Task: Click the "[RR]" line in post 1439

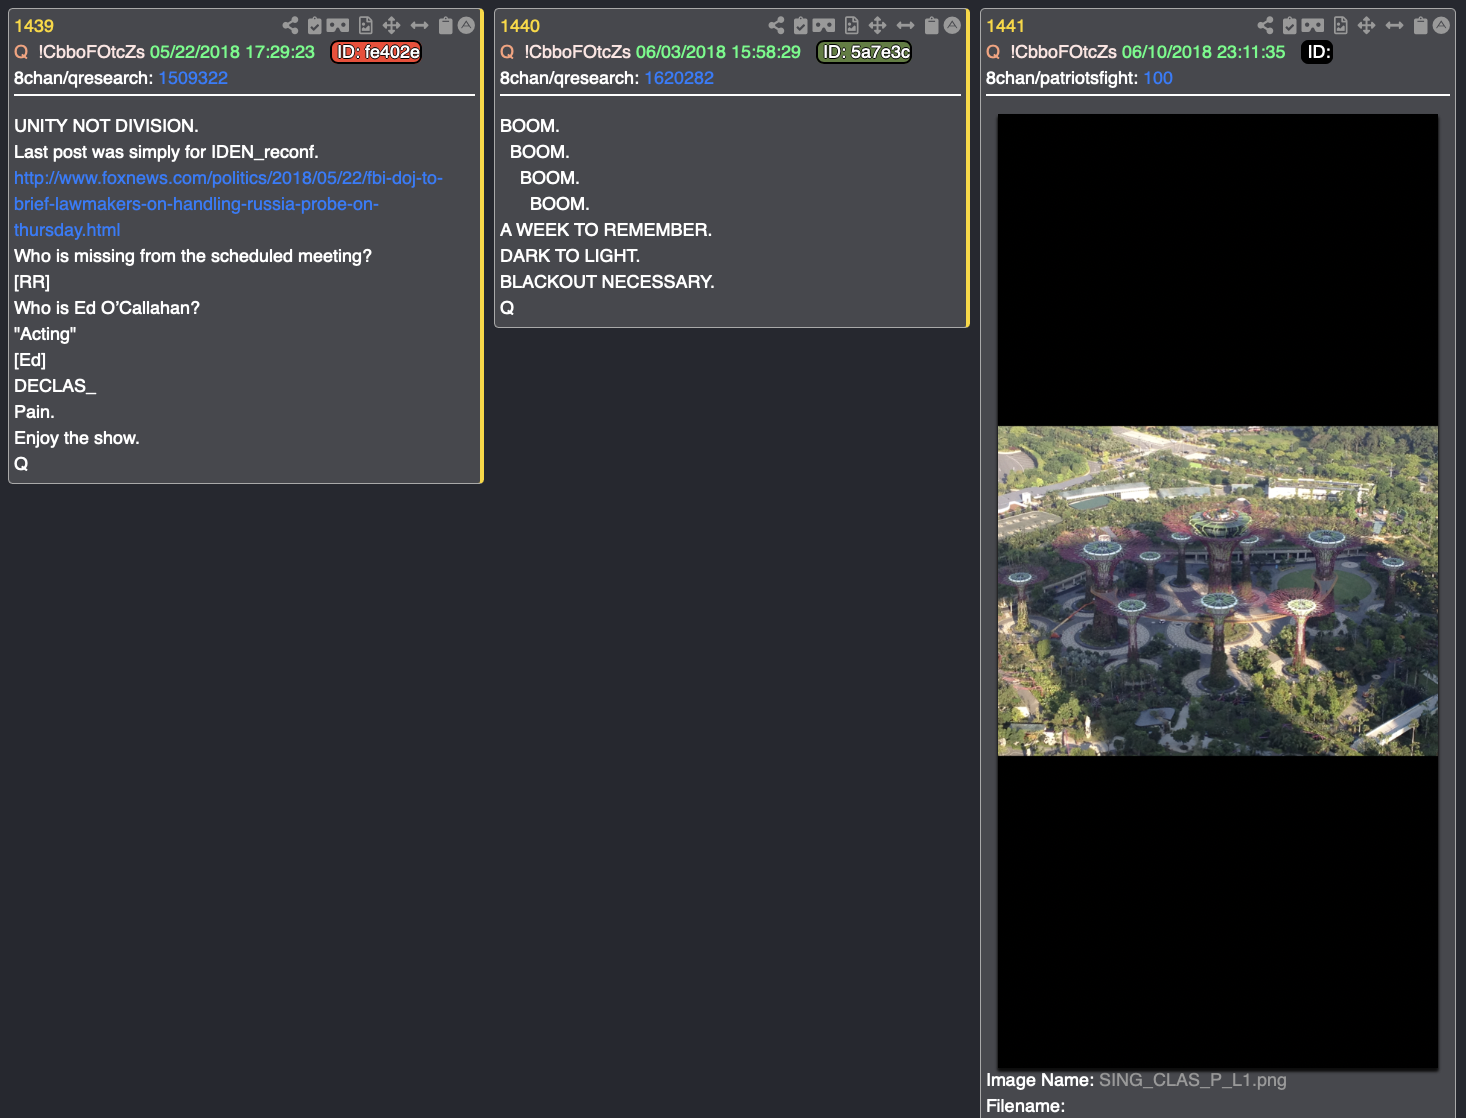Action: (32, 282)
